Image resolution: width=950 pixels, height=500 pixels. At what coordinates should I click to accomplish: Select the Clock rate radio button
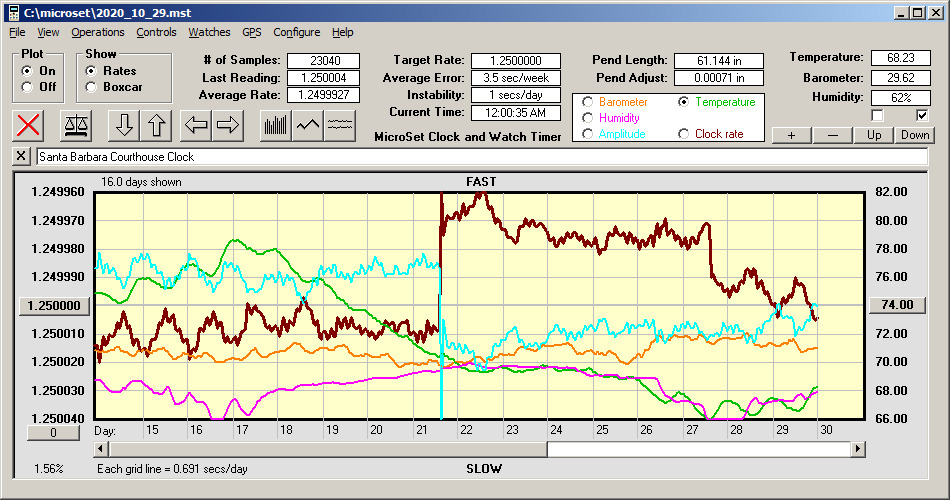tap(685, 134)
